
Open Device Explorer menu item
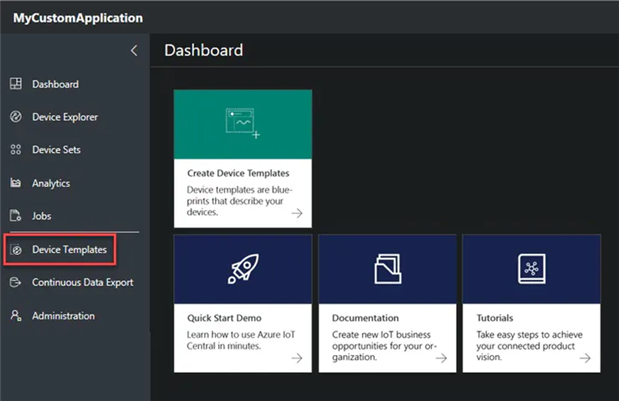[65, 117]
